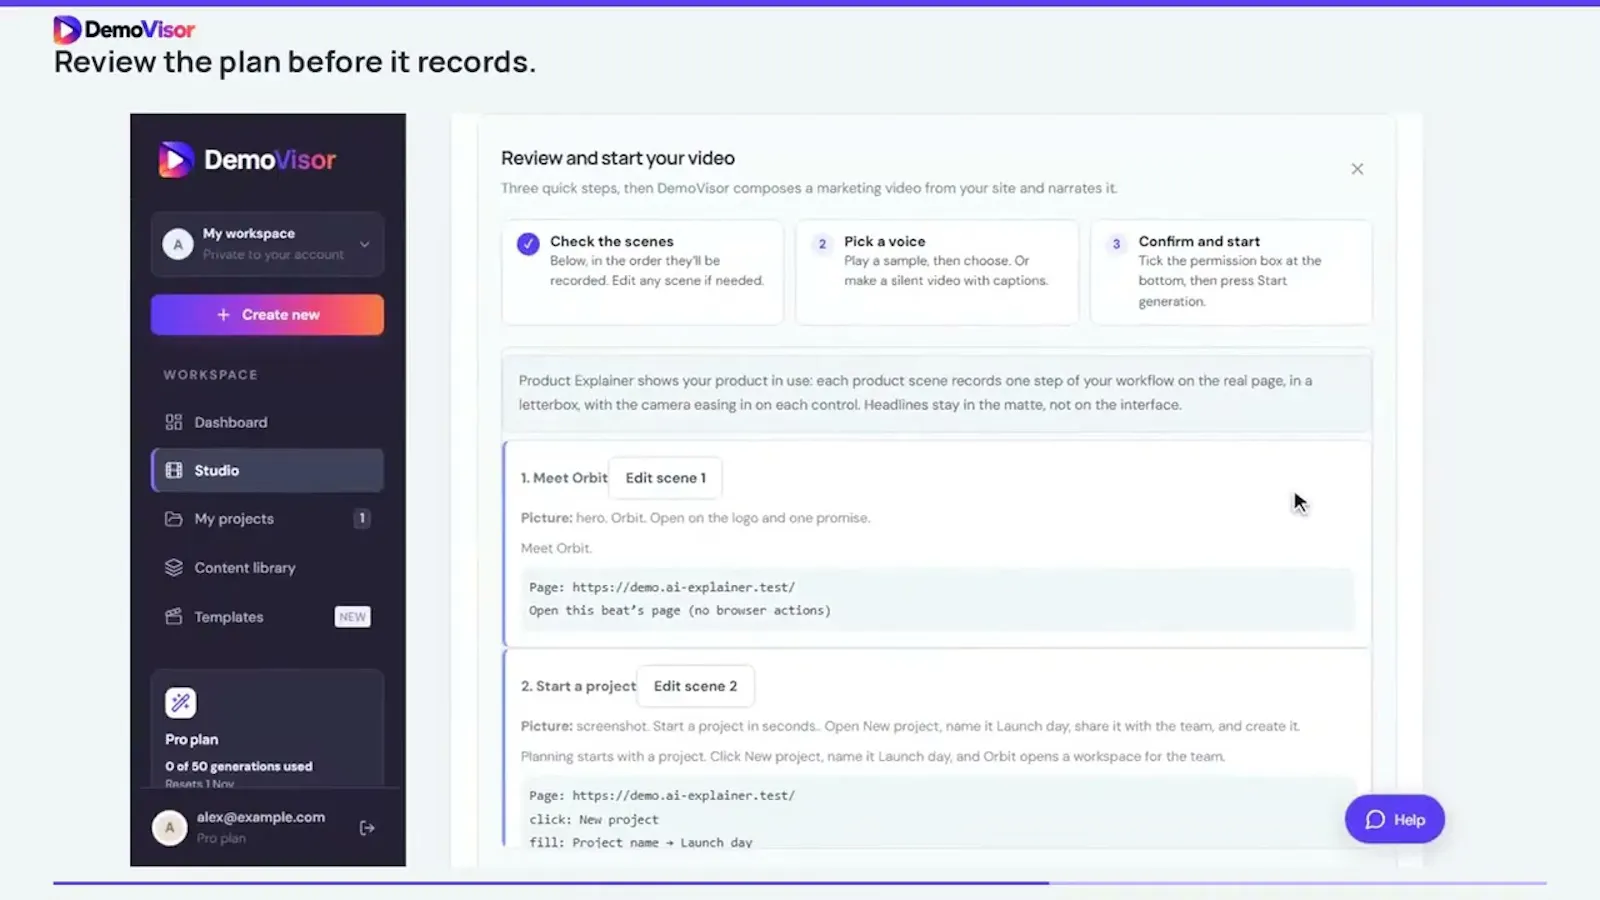1600x900 pixels.
Task: Click the Studio film icon
Action: [x=174, y=470]
